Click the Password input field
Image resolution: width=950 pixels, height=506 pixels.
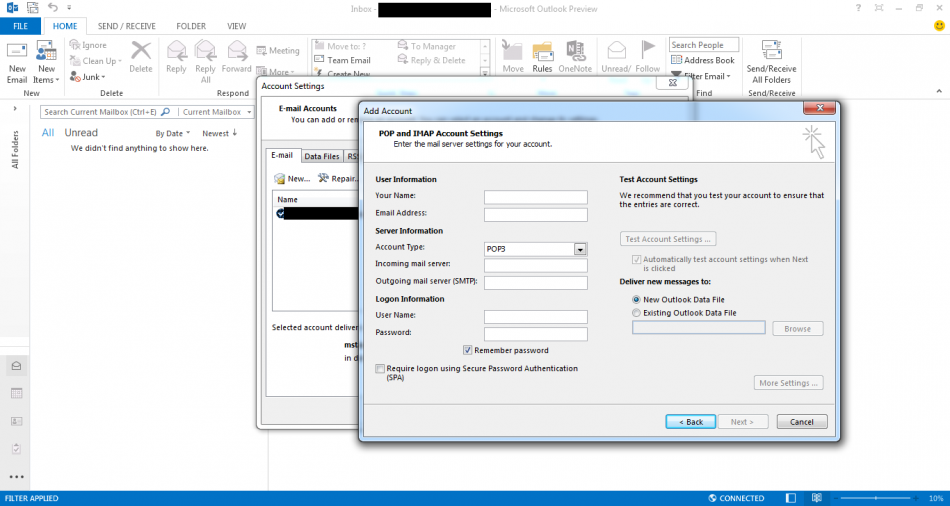(536, 334)
